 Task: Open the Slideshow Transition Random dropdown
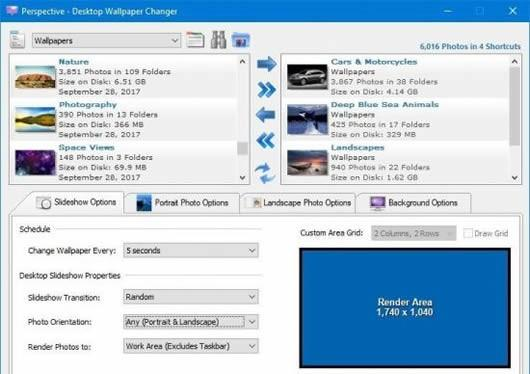click(x=191, y=297)
